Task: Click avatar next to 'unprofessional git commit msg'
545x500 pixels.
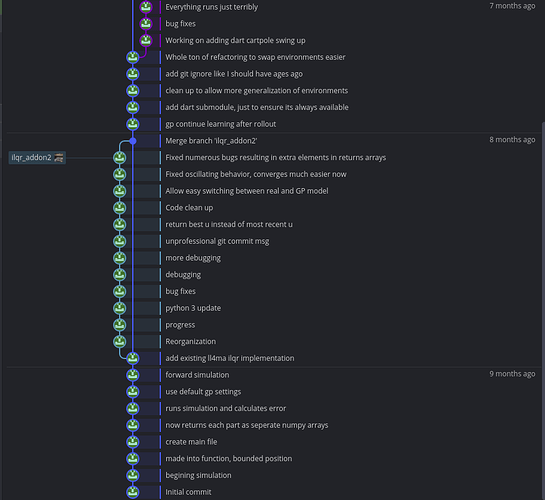Action: click(120, 241)
